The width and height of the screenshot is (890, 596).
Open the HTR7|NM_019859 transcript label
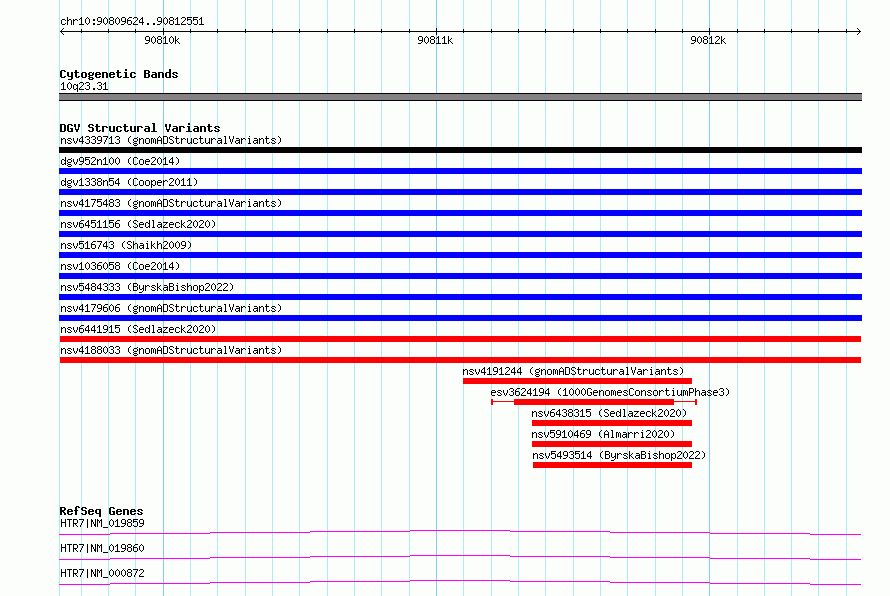click(x=102, y=523)
